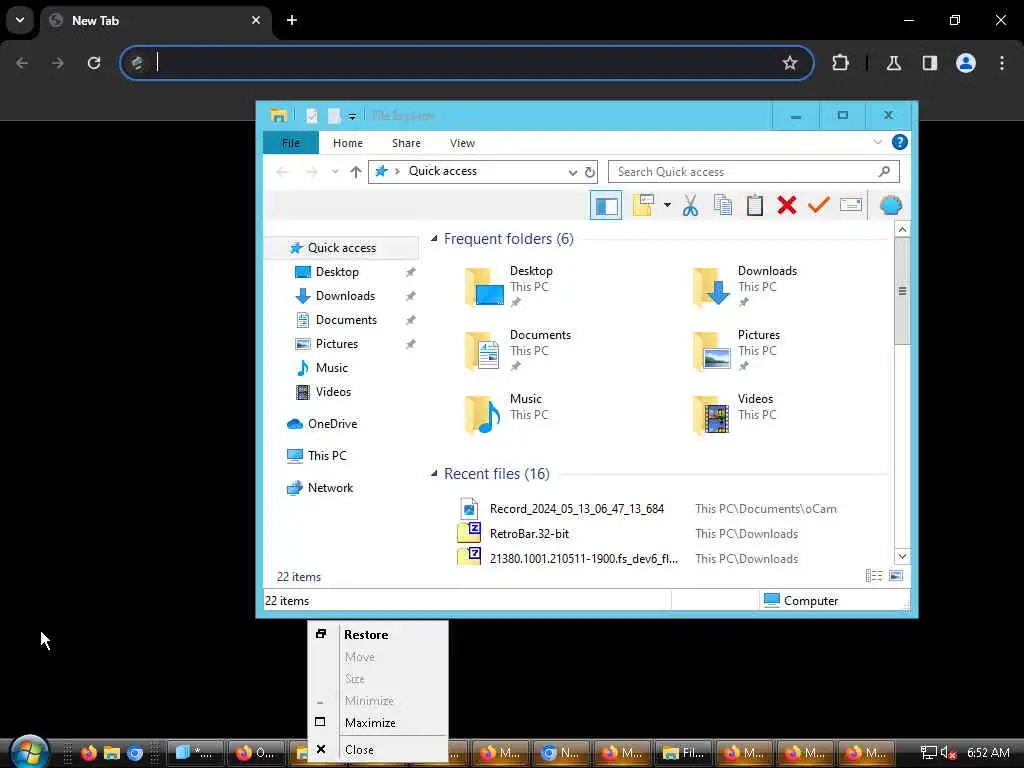Click the red X Delete icon

787,205
